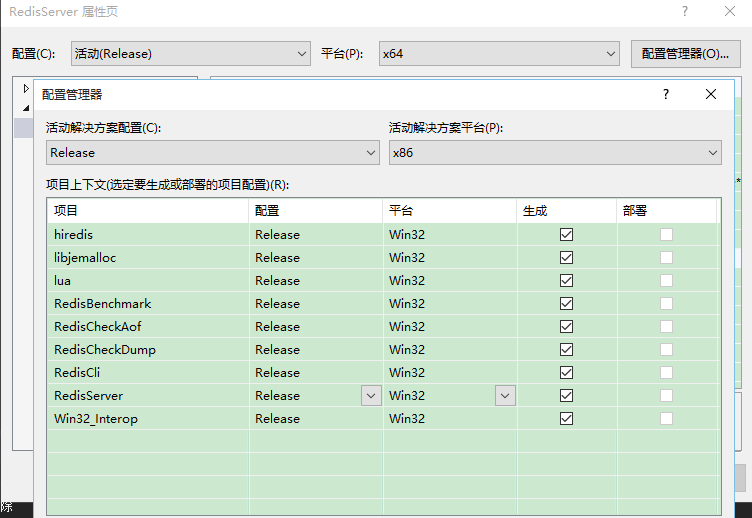Image resolution: width=752 pixels, height=518 pixels.
Task: Open 活动解决方案配置 dropdown showing Release
Action: [x=213, y=153]
